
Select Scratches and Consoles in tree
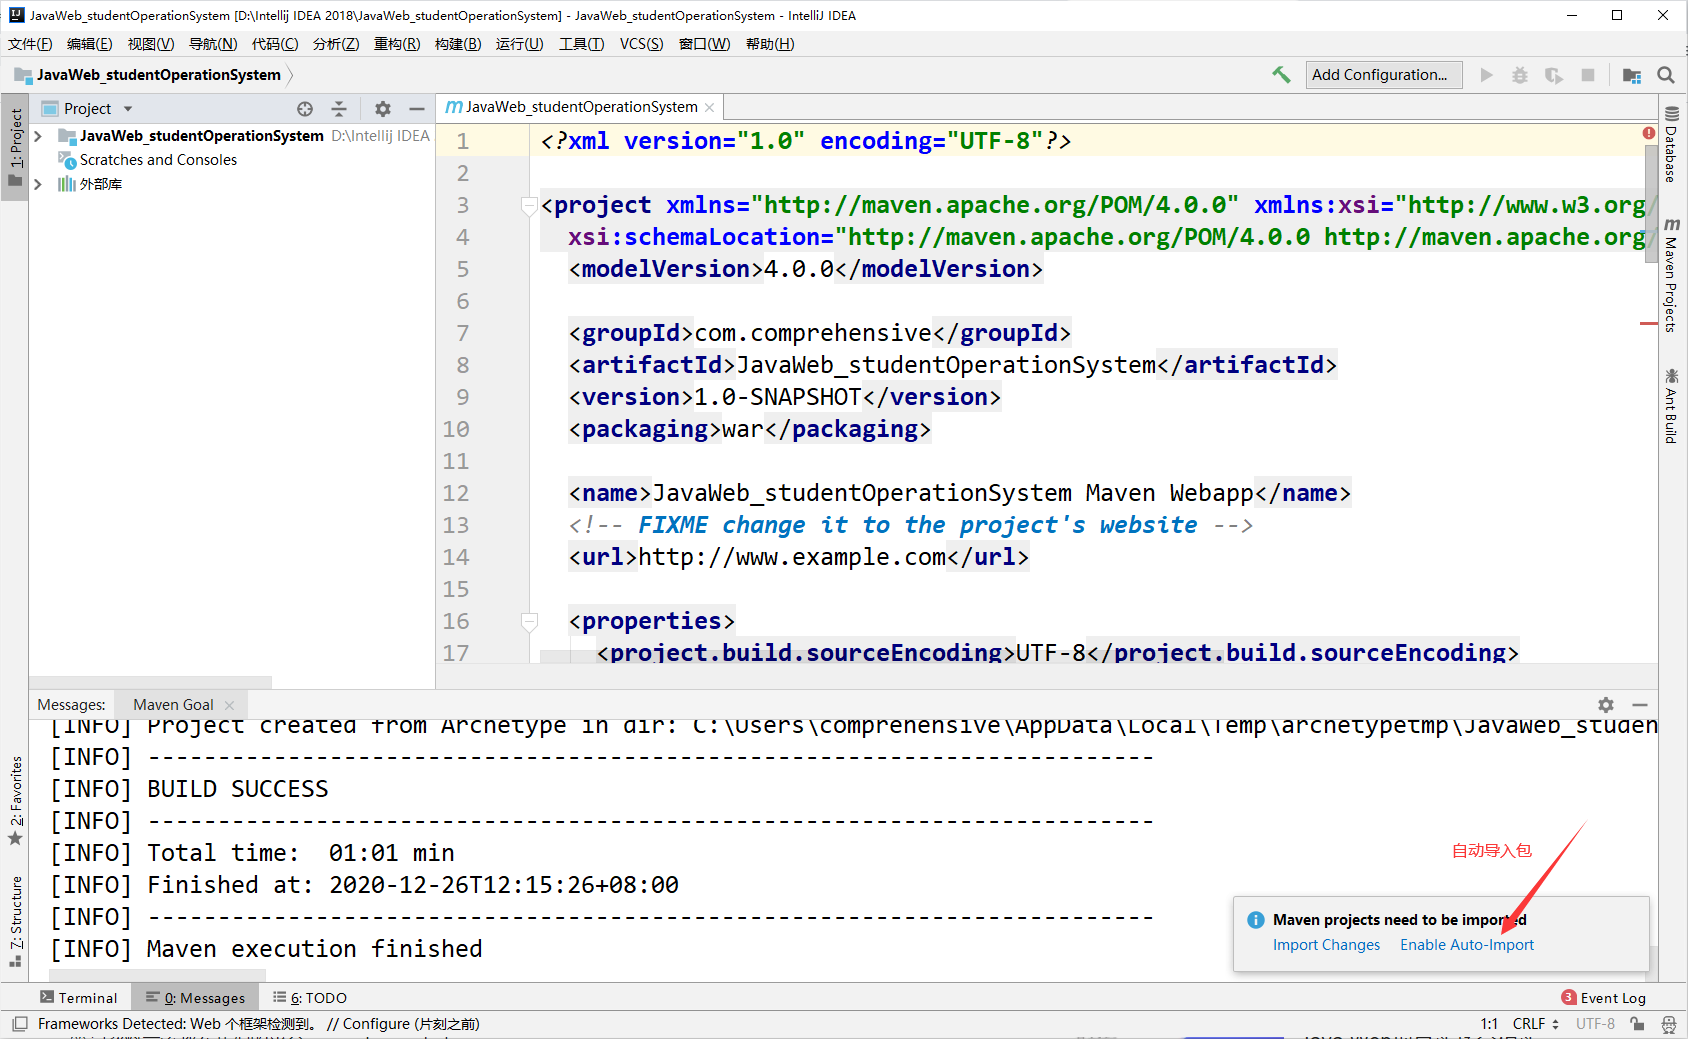tap(158, 160)
